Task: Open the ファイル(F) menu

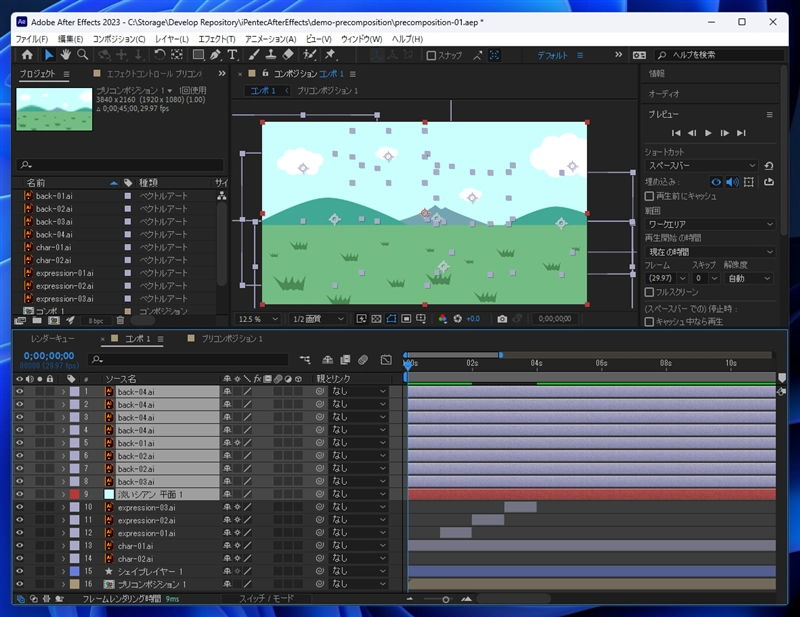Action: click(x=32, y=39)
